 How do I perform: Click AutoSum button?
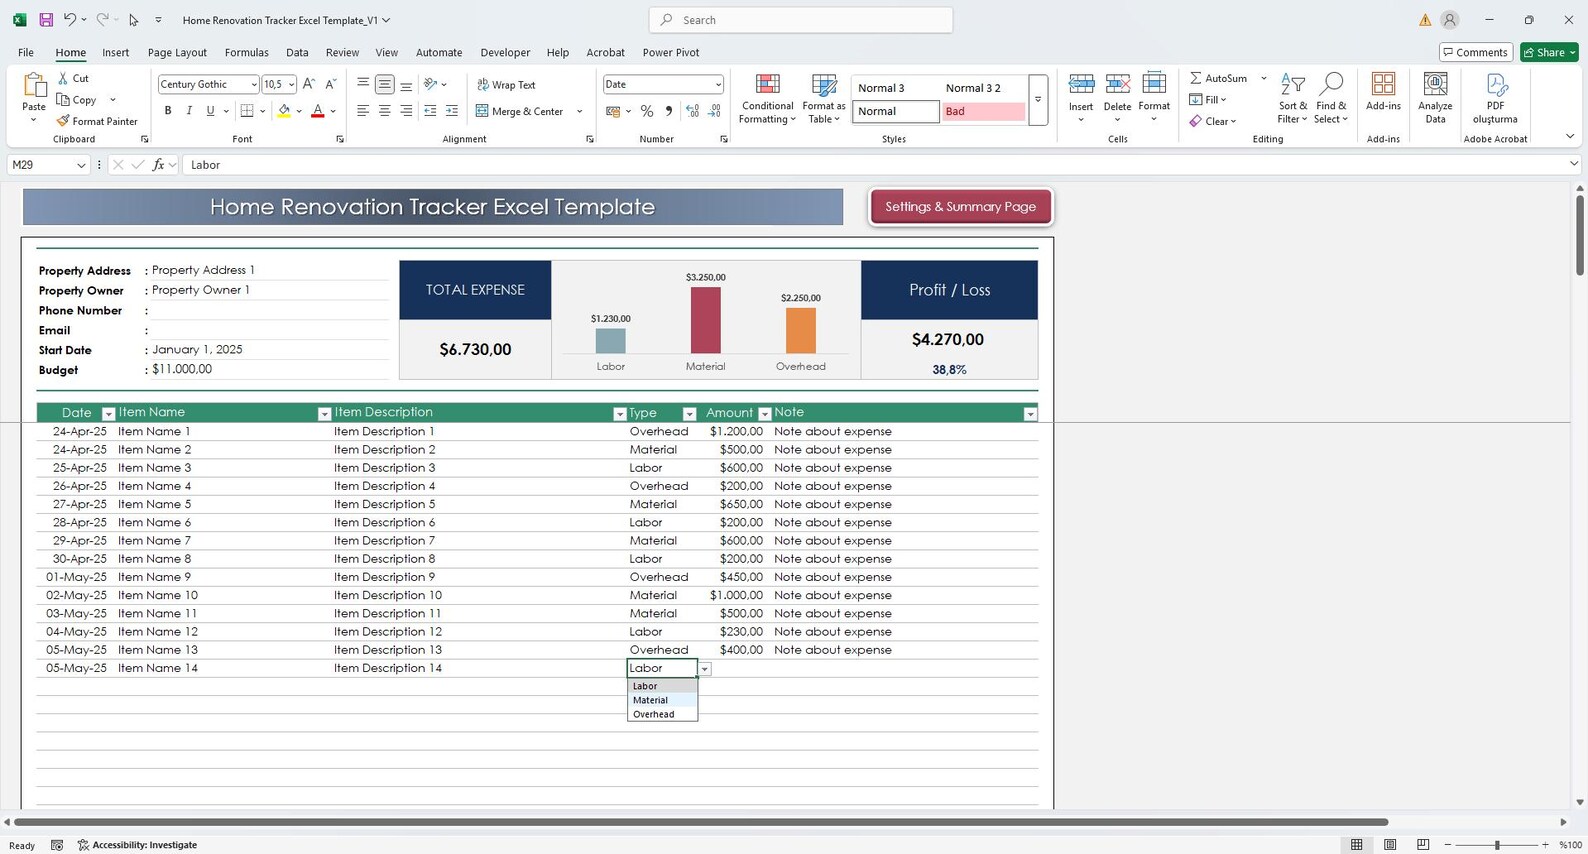point(1219,78)
